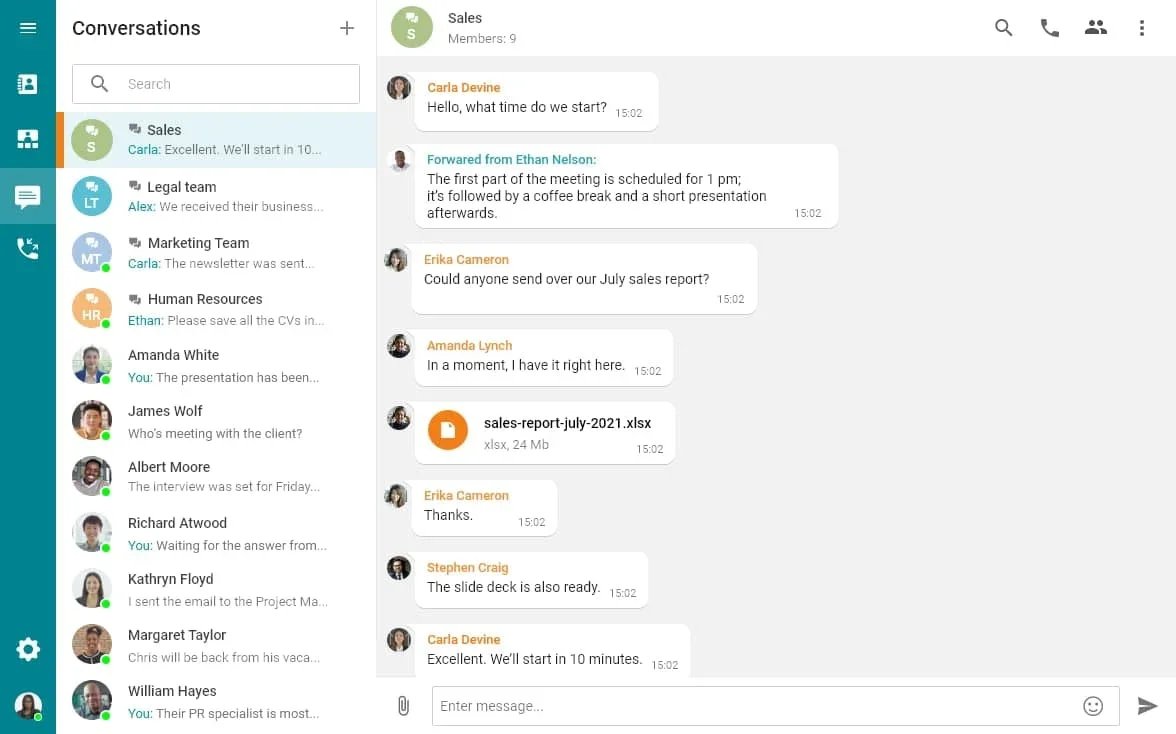Open the Legal team conversation
Viewport: 1176px width, 734px height.
point(215,196)
